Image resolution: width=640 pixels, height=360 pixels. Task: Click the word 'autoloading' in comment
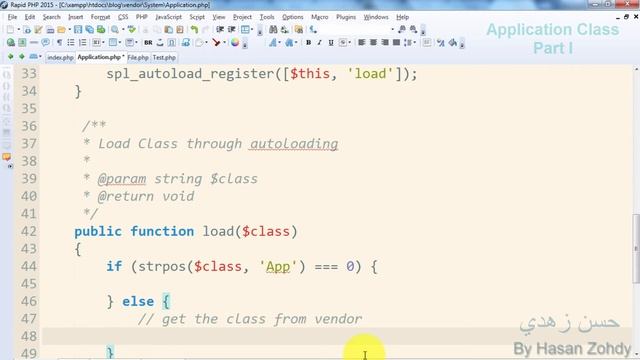click(x=294, y=144)
